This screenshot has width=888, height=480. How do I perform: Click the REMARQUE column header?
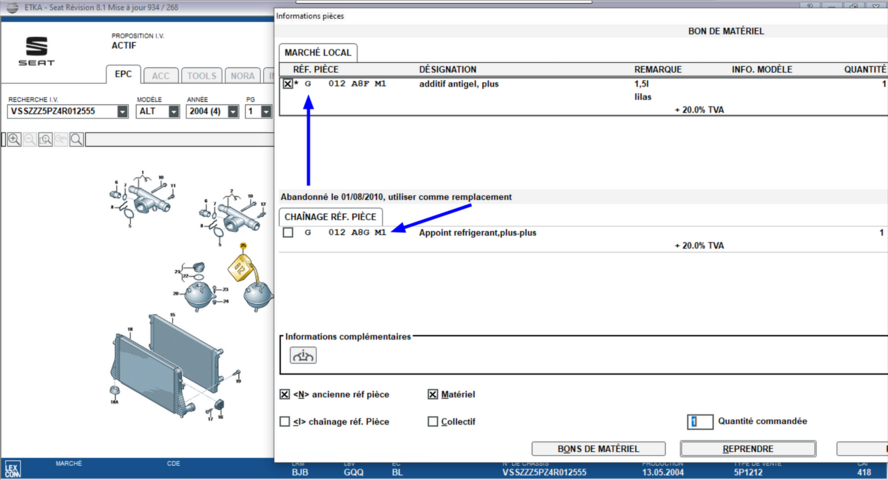pos(658,70)
